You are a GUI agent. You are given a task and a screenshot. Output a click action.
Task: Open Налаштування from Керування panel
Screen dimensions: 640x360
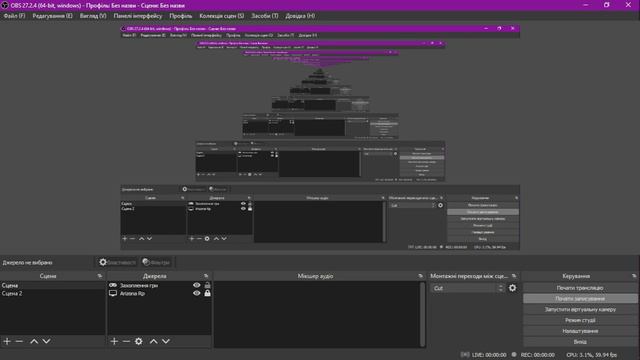(x=580, y=331)
